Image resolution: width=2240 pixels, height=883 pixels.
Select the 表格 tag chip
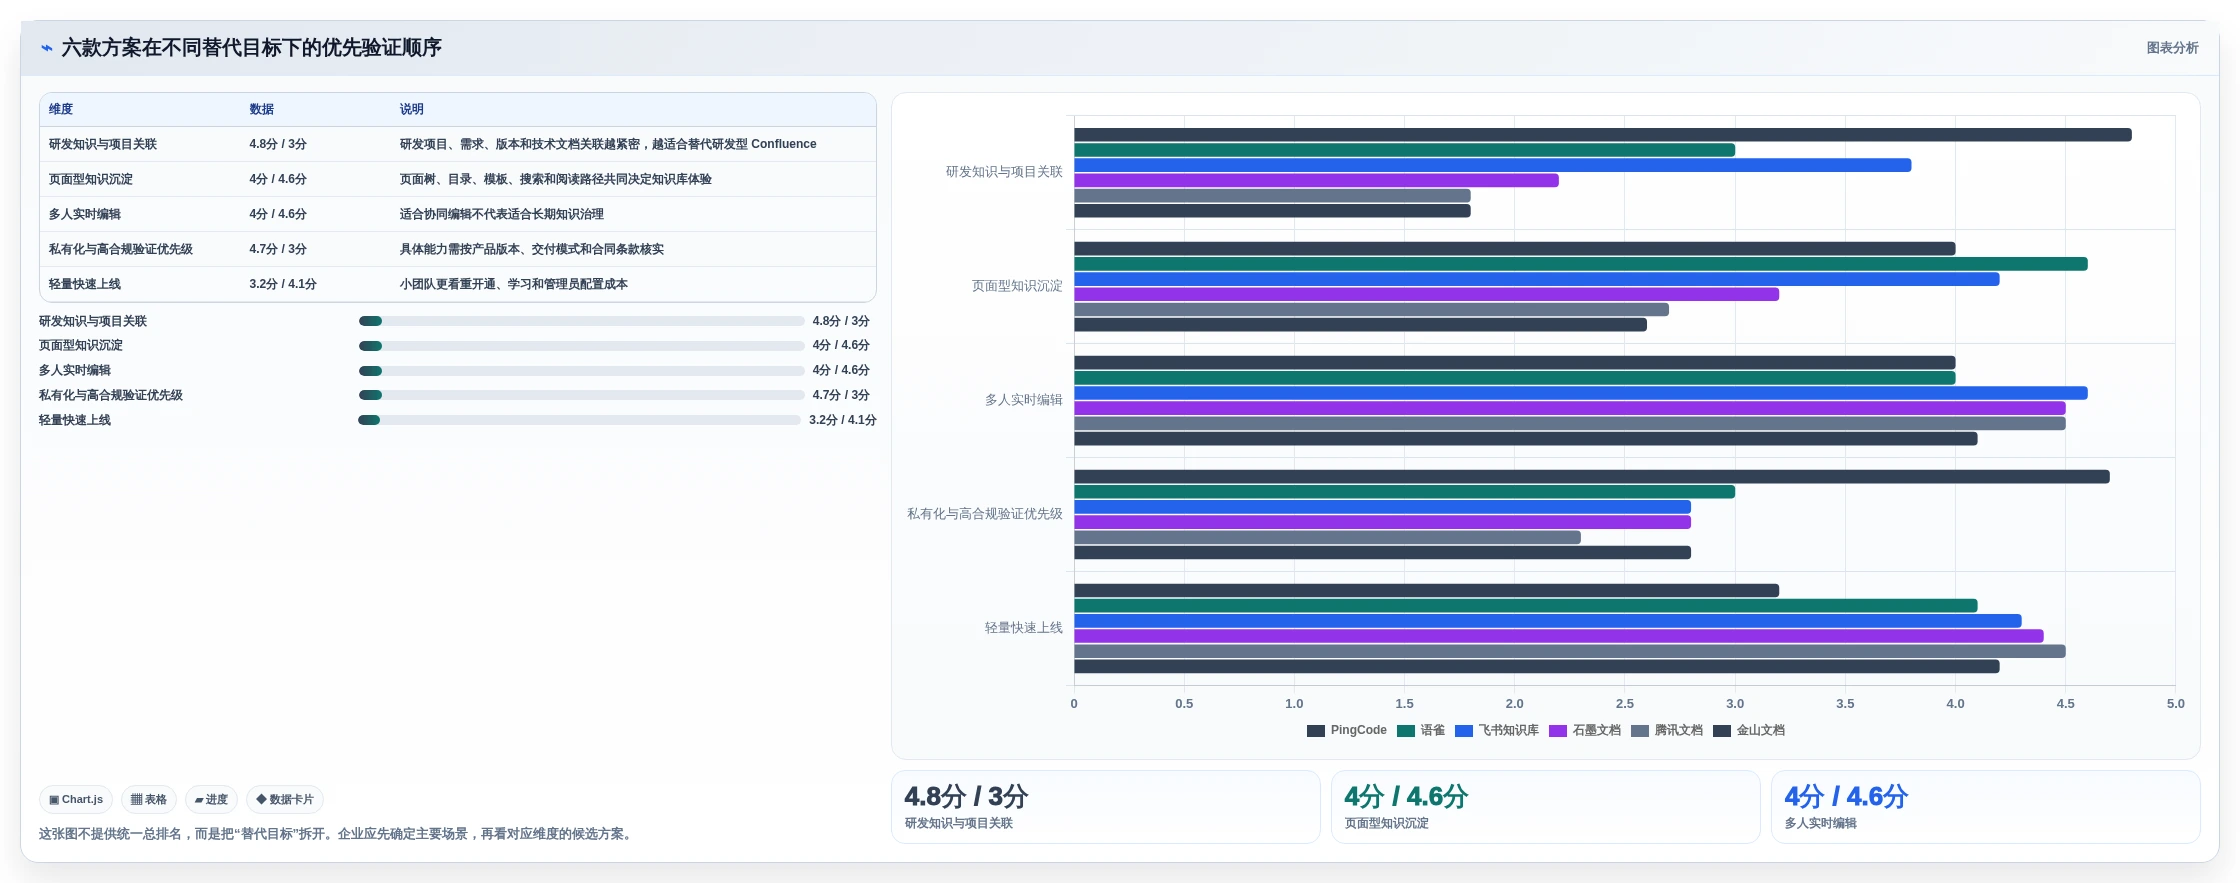[x=149, y=799]
